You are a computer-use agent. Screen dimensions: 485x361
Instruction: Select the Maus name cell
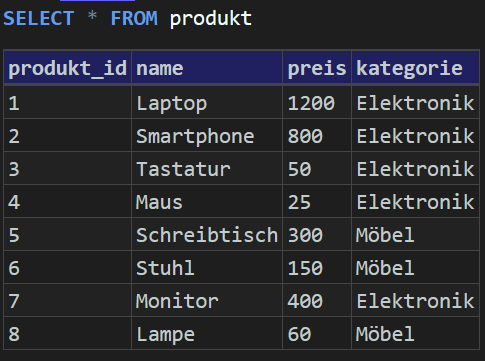[207, 202]
